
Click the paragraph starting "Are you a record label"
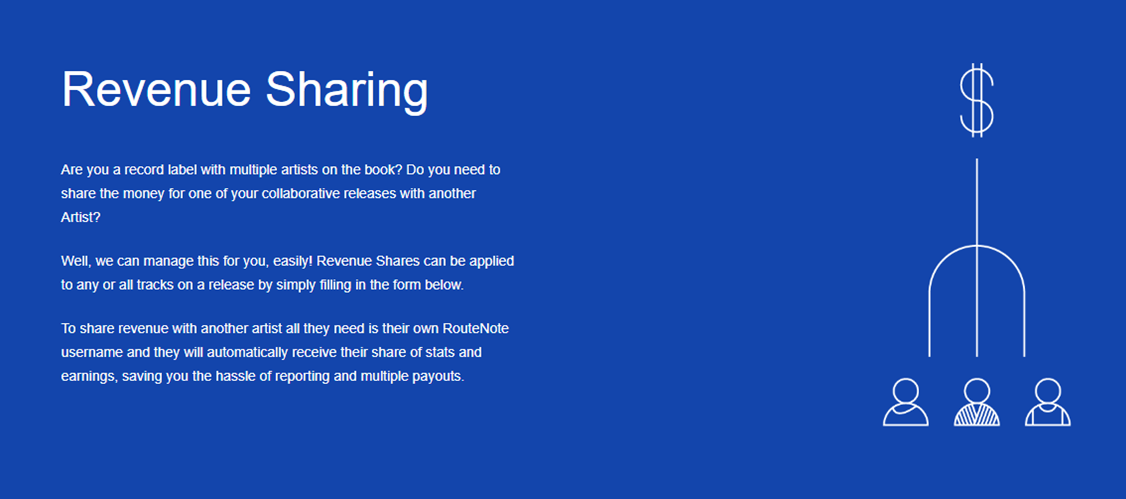point(281,194)
